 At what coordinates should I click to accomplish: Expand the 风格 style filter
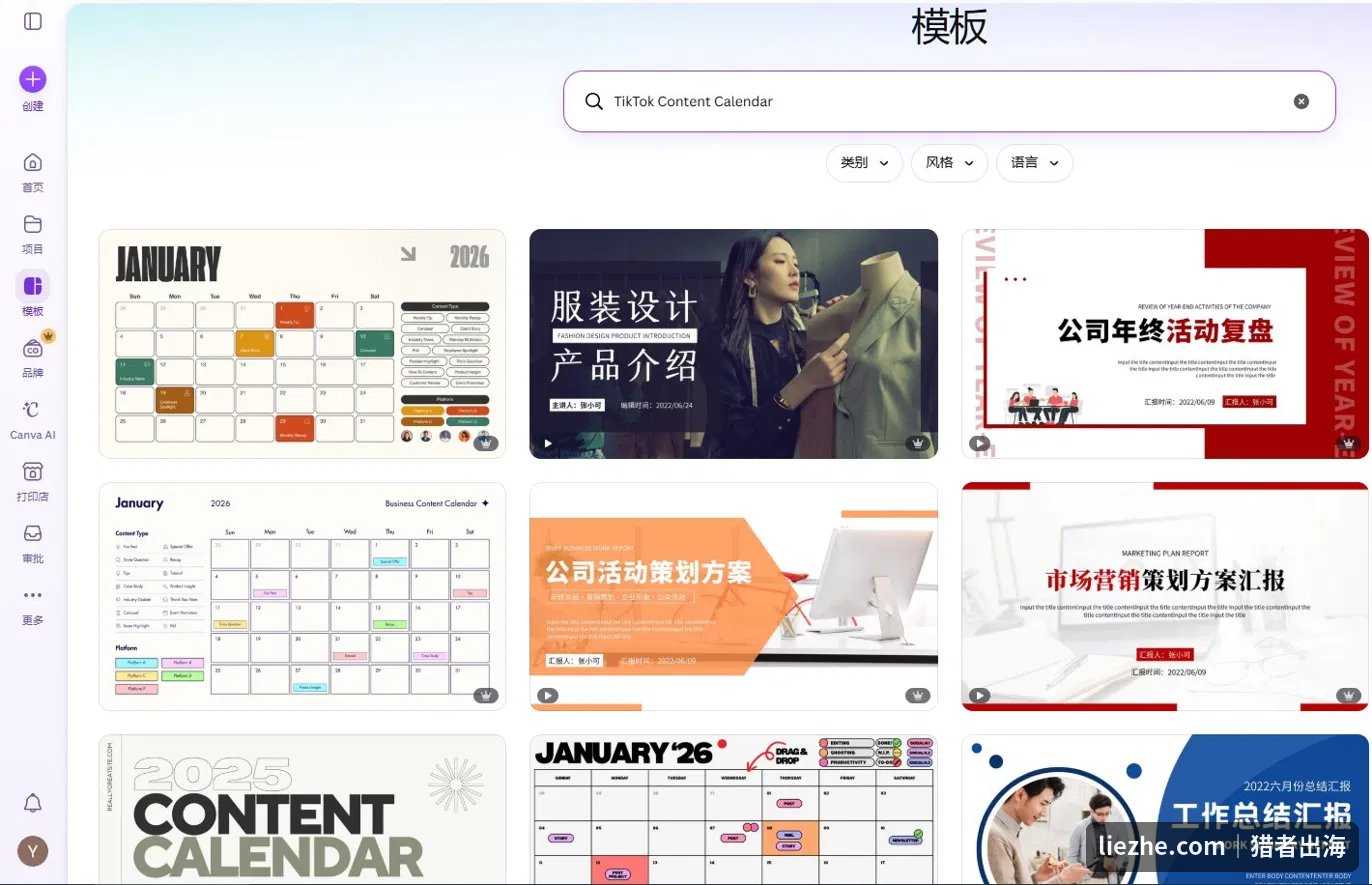pyautogui.click(x=949, y=163)
